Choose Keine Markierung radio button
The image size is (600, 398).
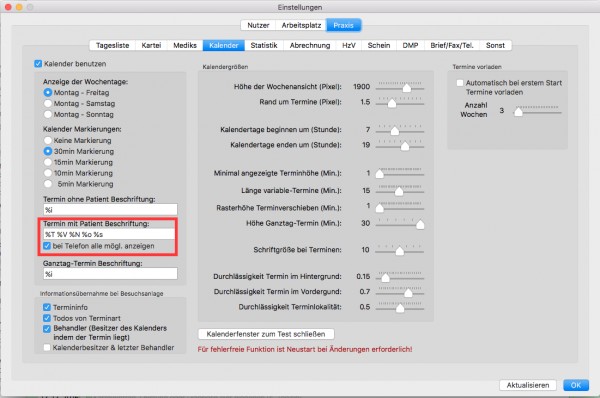(48, 140)
